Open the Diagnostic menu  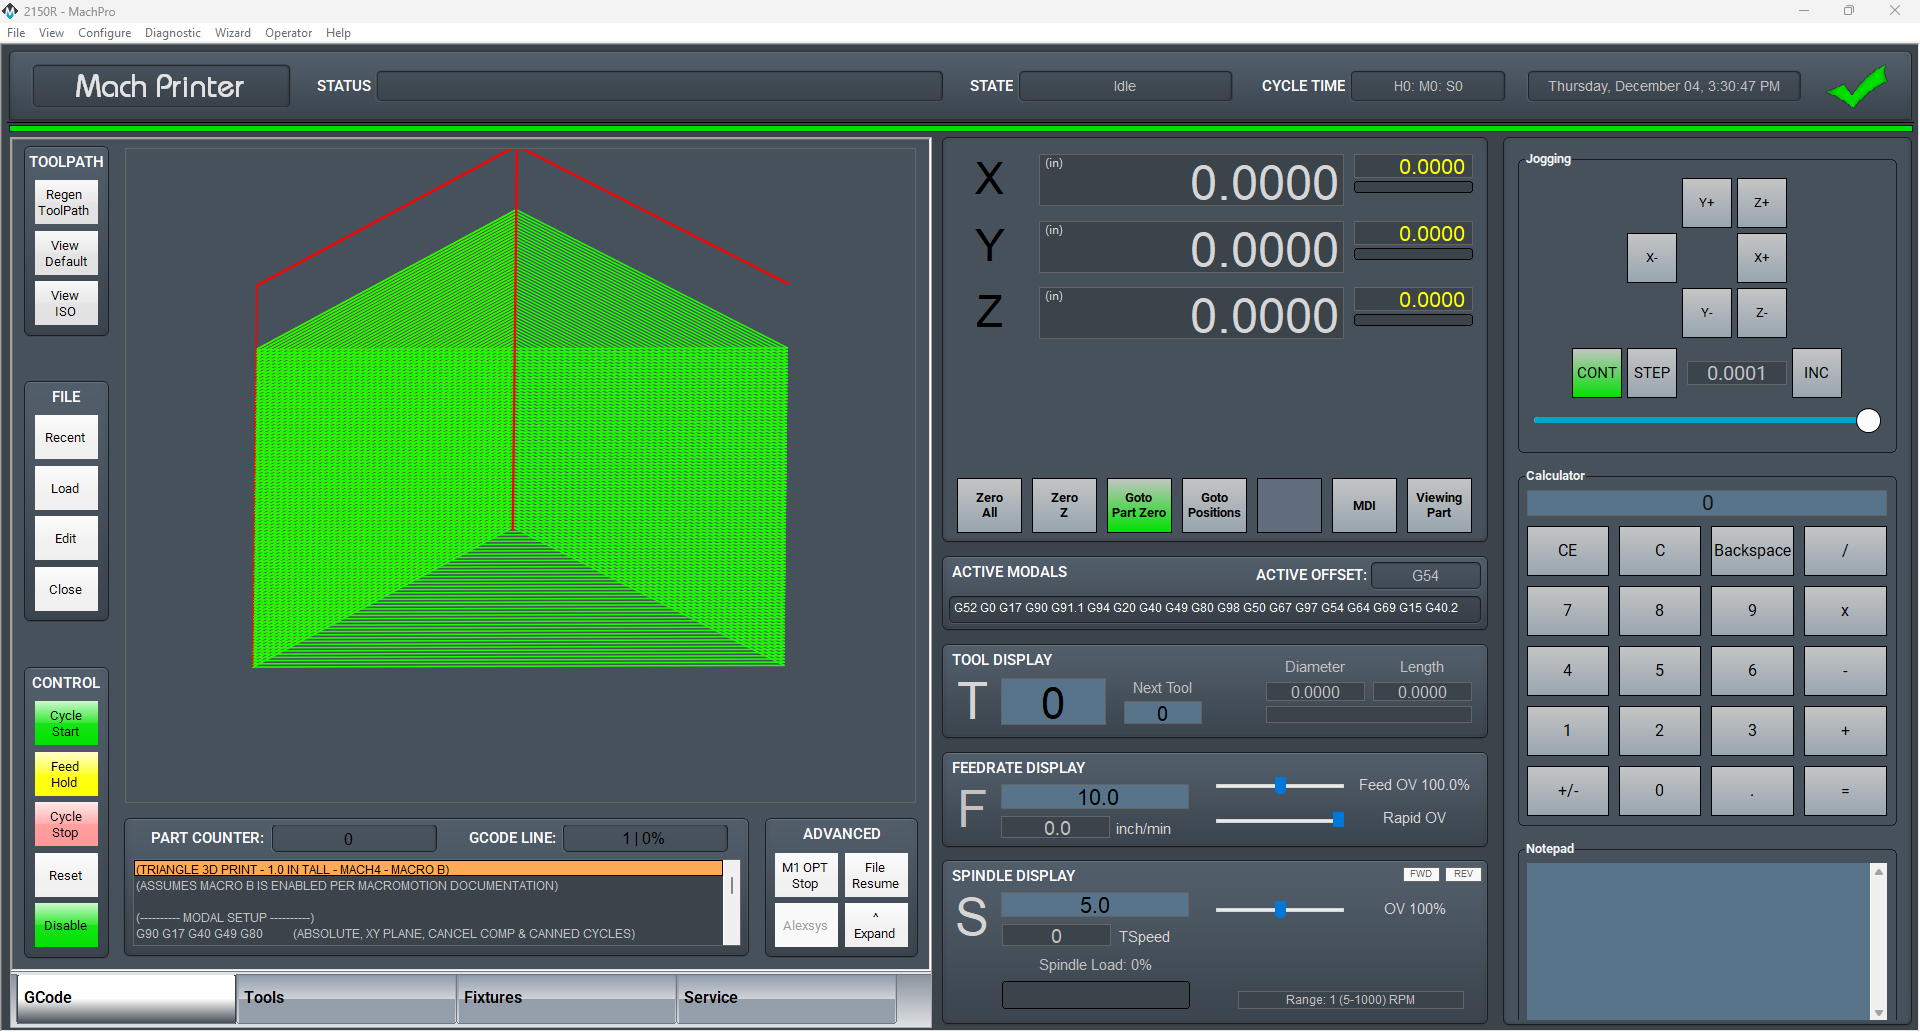pos(172,33)
